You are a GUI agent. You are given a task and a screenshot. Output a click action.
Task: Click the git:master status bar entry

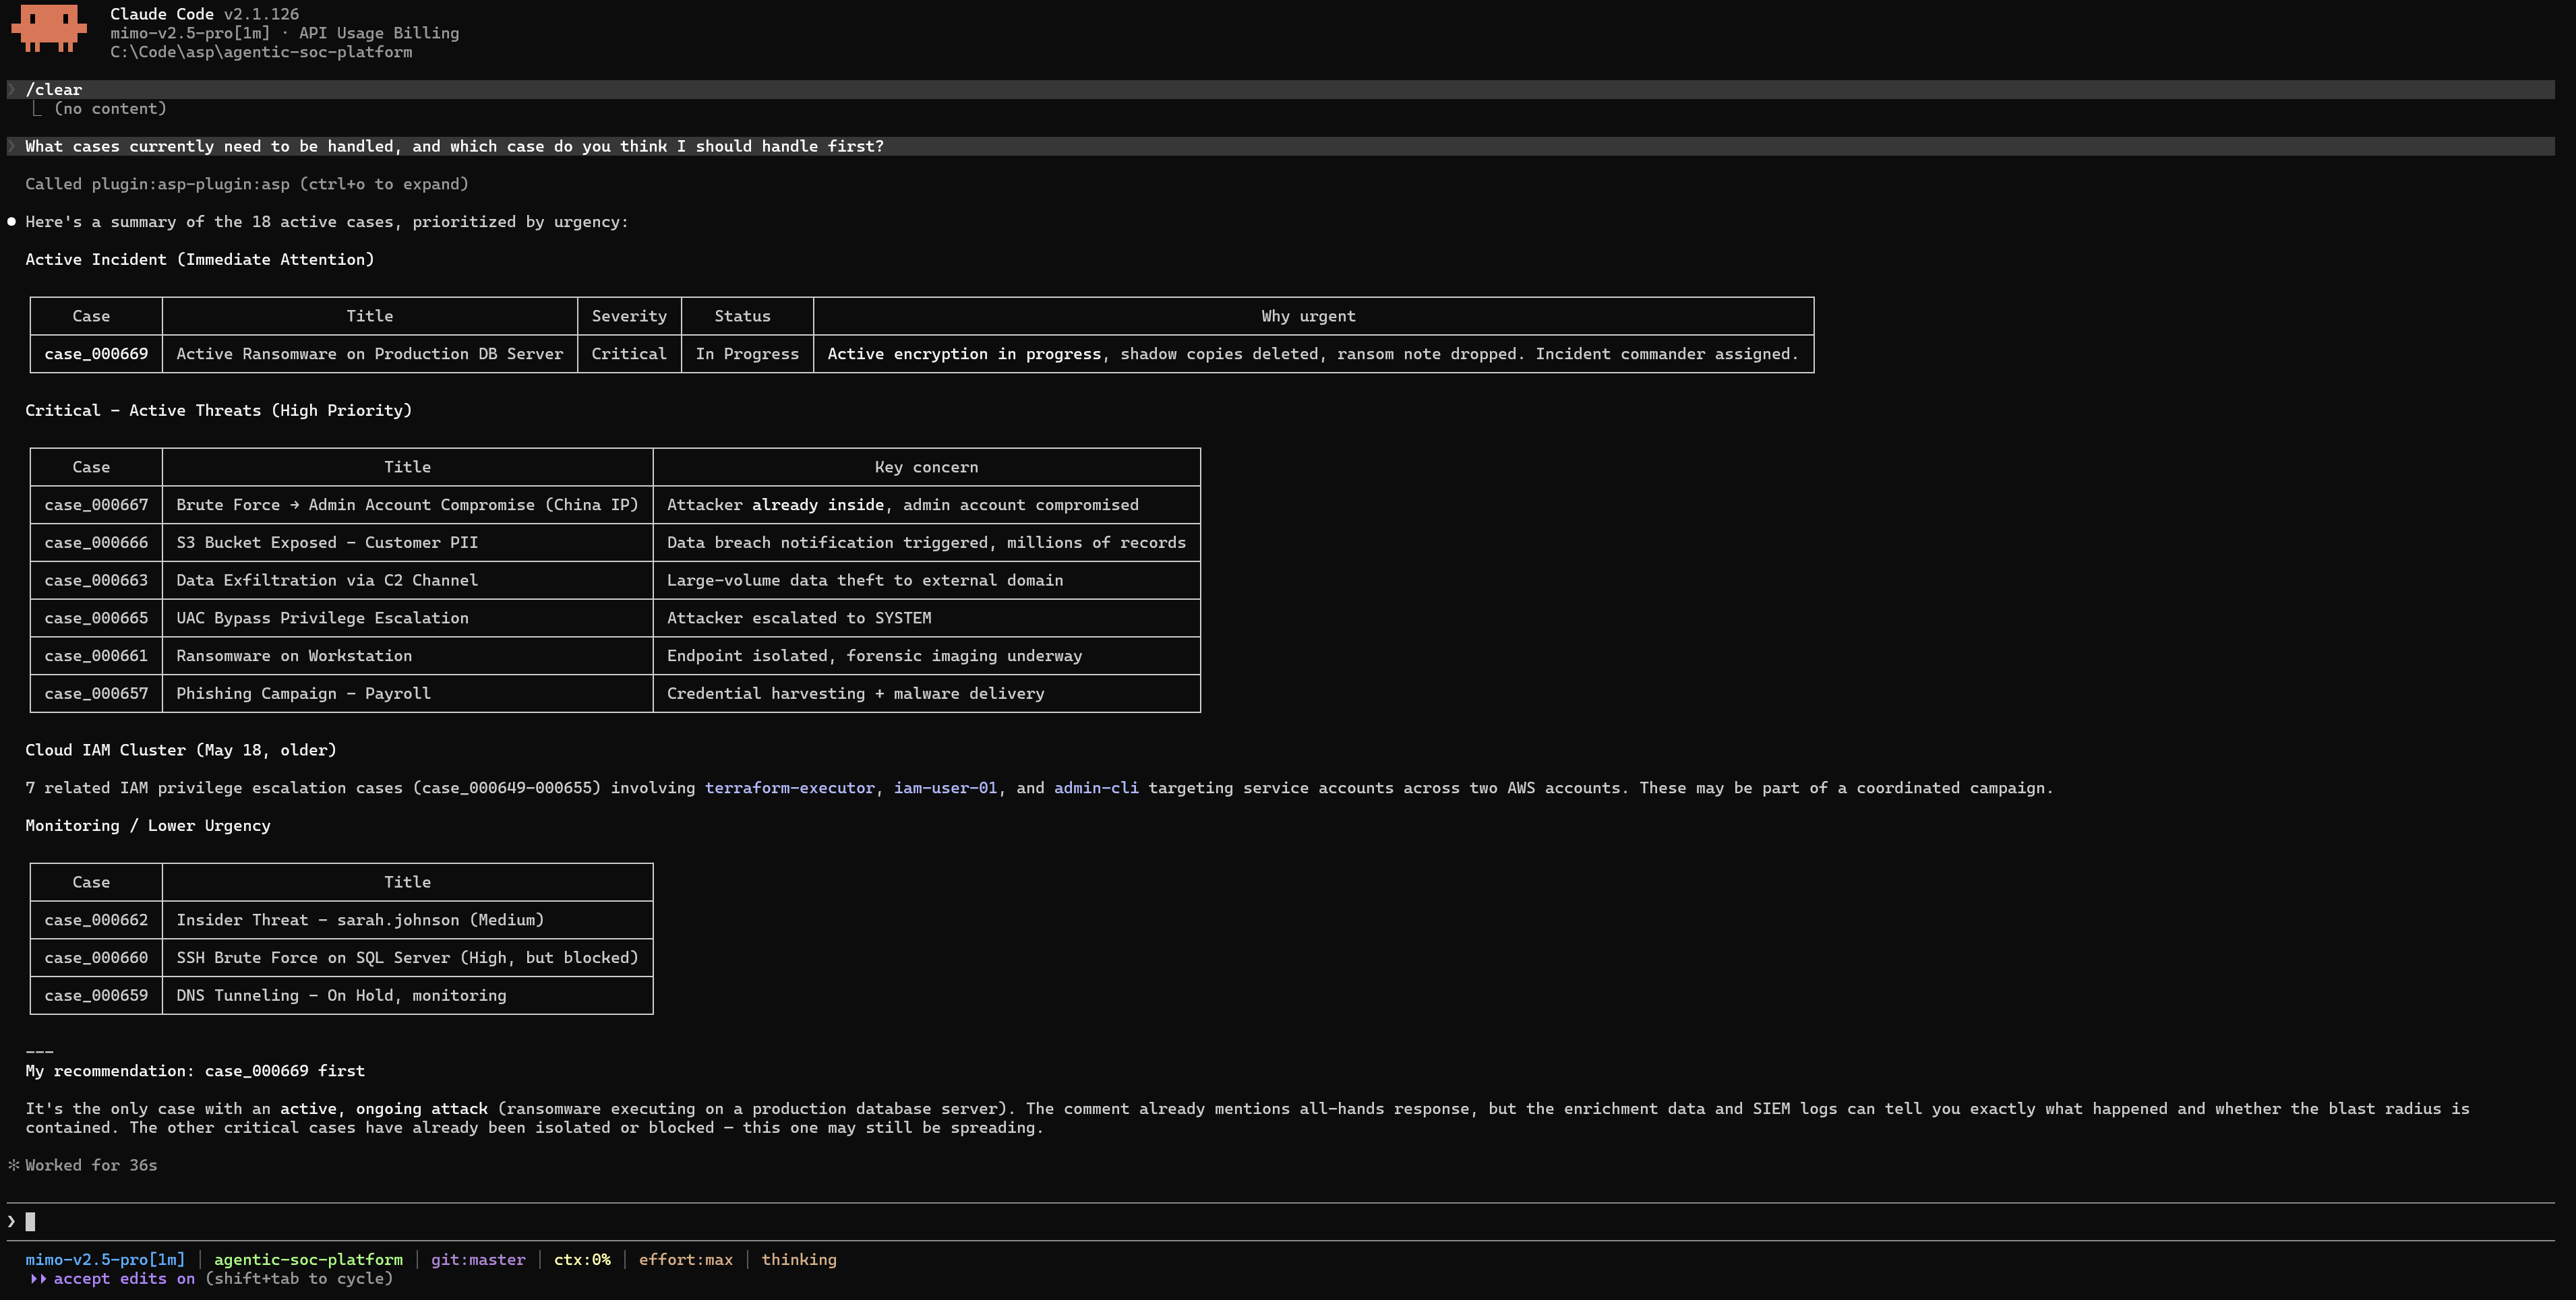(478, 1260)
